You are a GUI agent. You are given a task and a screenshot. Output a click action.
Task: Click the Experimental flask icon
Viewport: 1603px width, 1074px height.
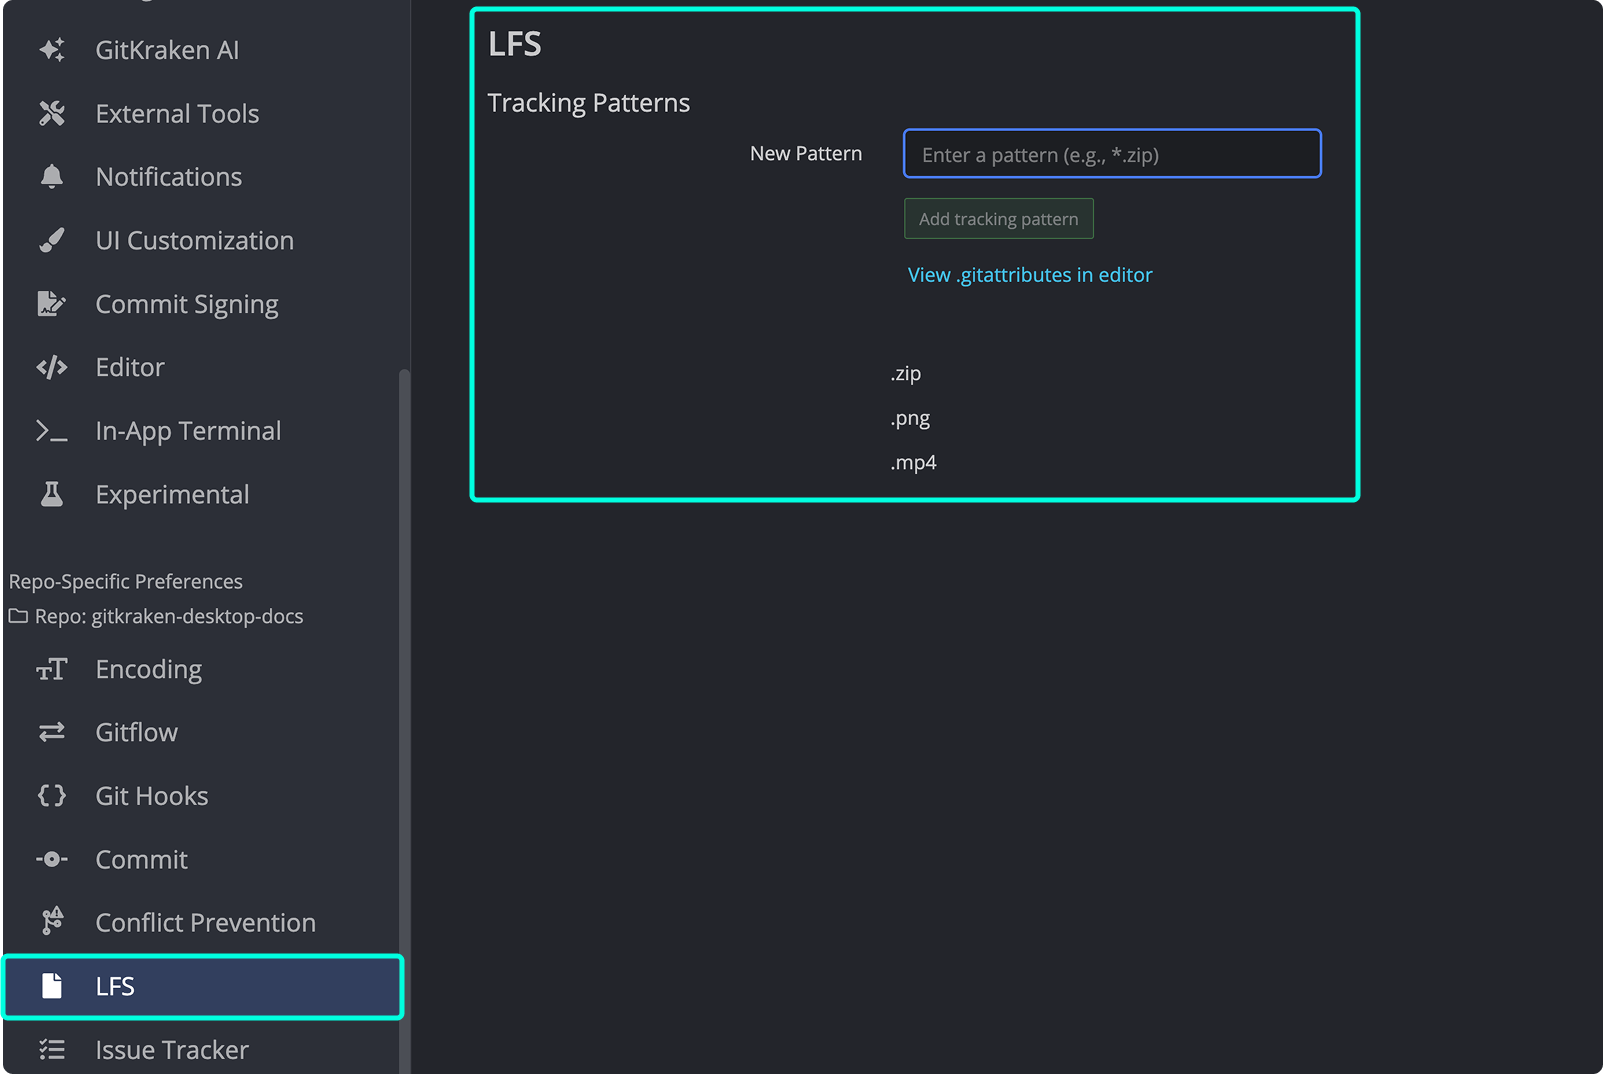(x=52, y=493)
